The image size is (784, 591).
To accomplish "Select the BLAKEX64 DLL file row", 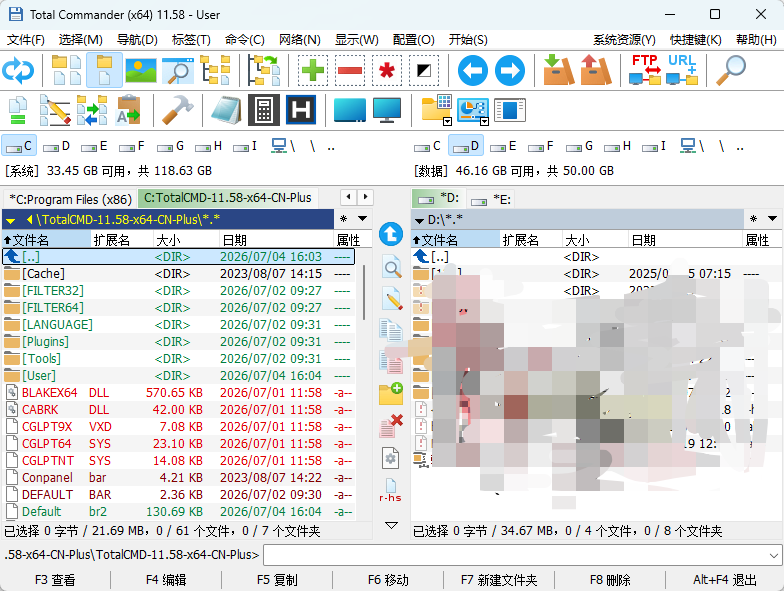I will 178,393.
